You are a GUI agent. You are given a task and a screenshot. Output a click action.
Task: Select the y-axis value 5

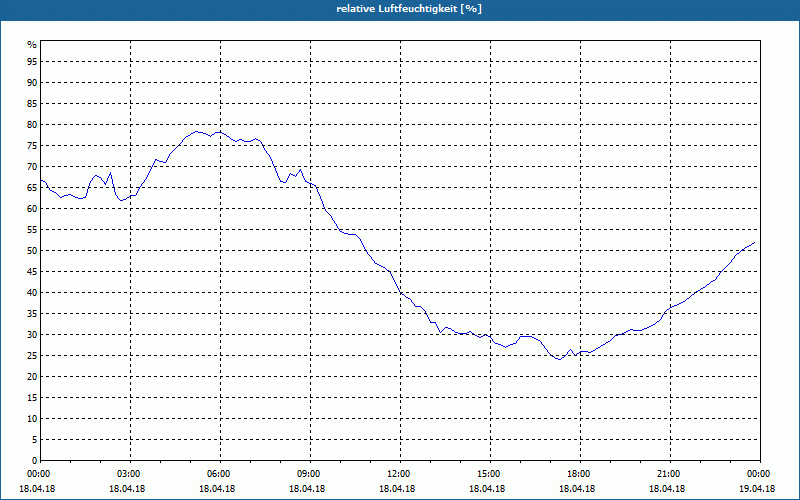pos(35,439)
